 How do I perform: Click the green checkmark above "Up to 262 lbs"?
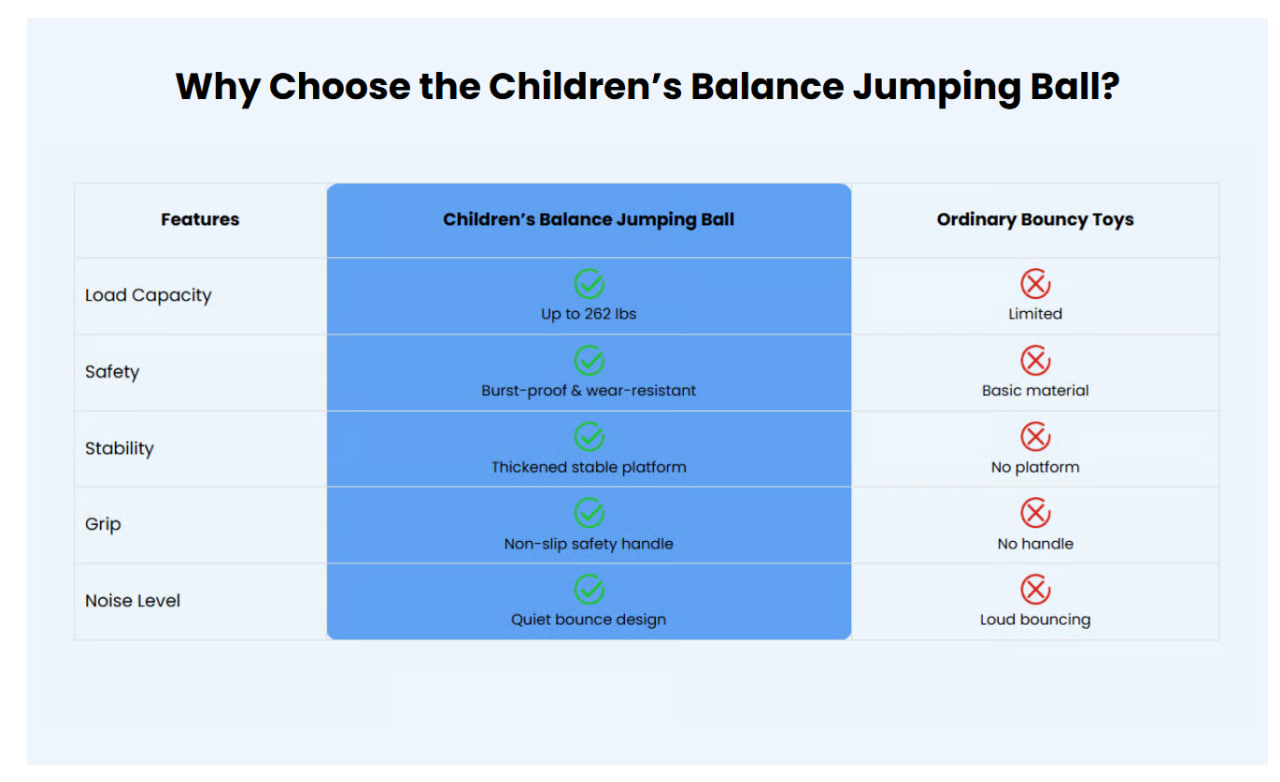pos(589,284)
